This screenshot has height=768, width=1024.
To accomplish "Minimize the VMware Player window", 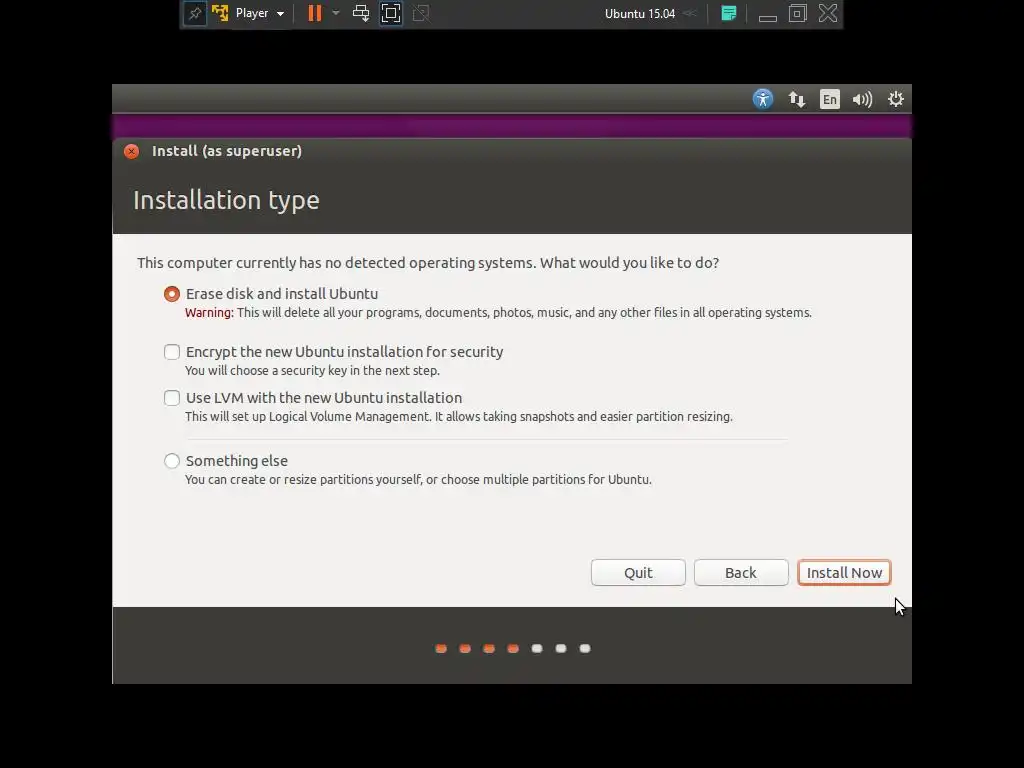I will coord(767,18).
